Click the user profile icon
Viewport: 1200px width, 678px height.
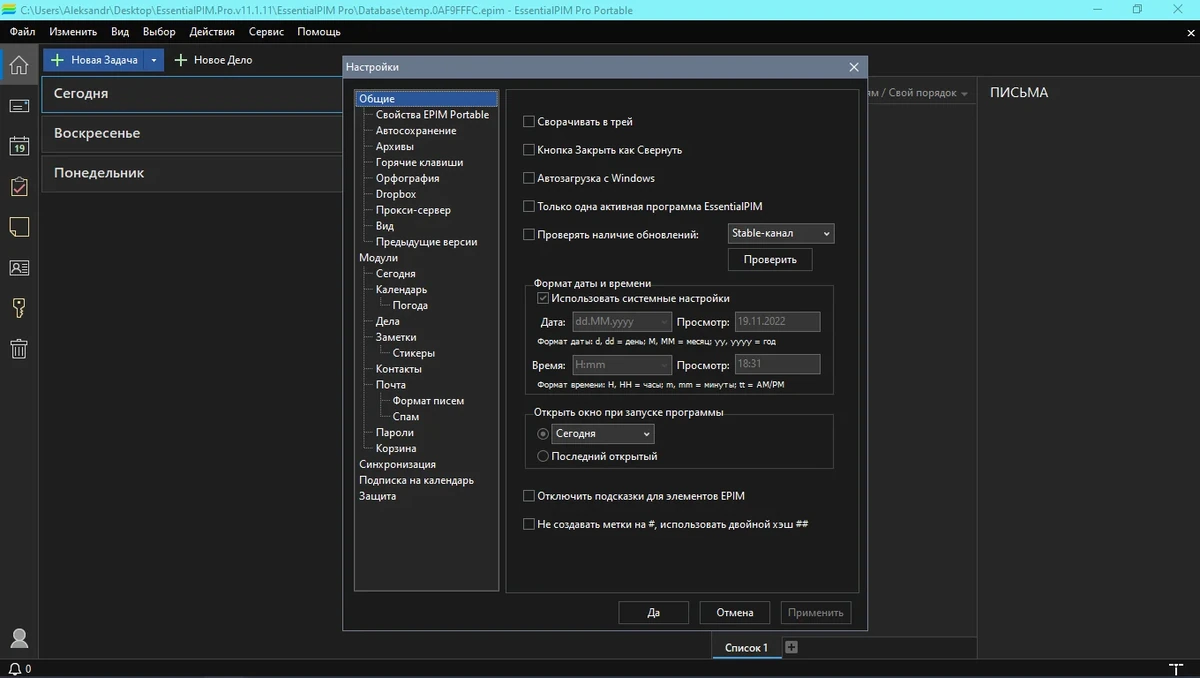pyautogui.click(x=18, y=638)
